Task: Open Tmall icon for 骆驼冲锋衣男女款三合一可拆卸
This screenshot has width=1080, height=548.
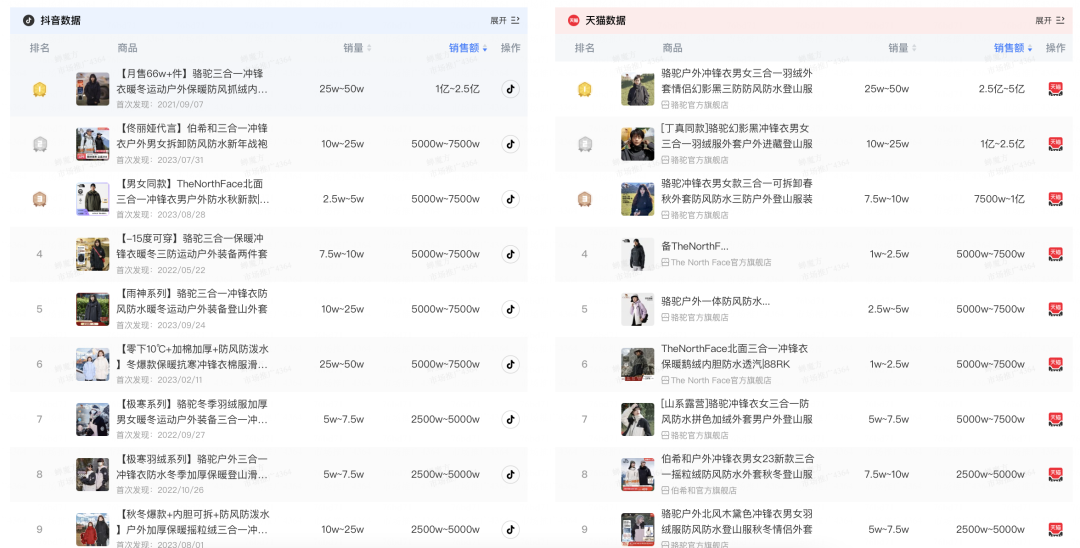Action: tap(1055, 199)
